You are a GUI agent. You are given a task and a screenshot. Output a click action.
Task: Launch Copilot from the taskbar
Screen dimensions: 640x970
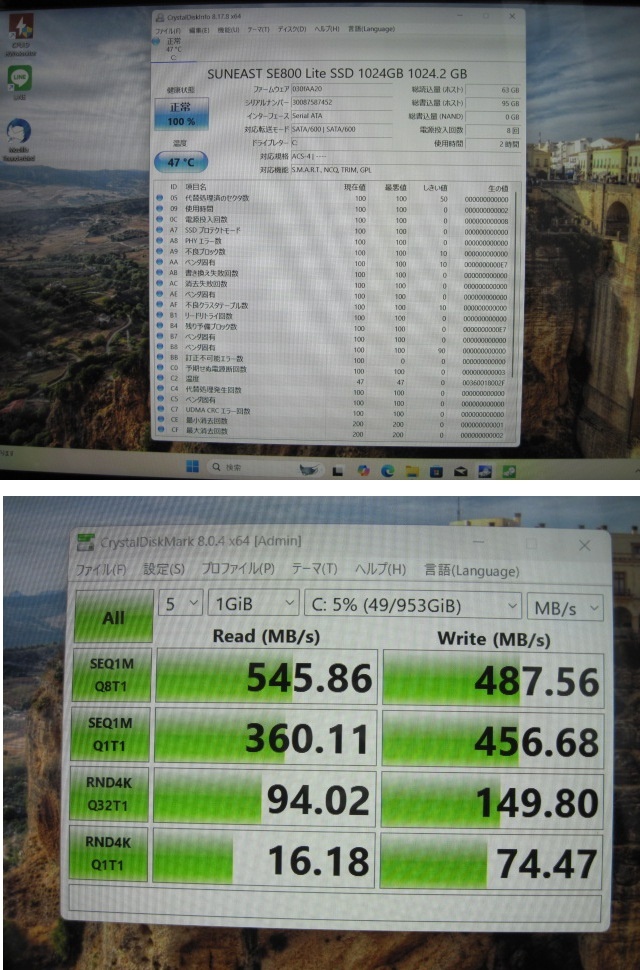tap(363, 471)
